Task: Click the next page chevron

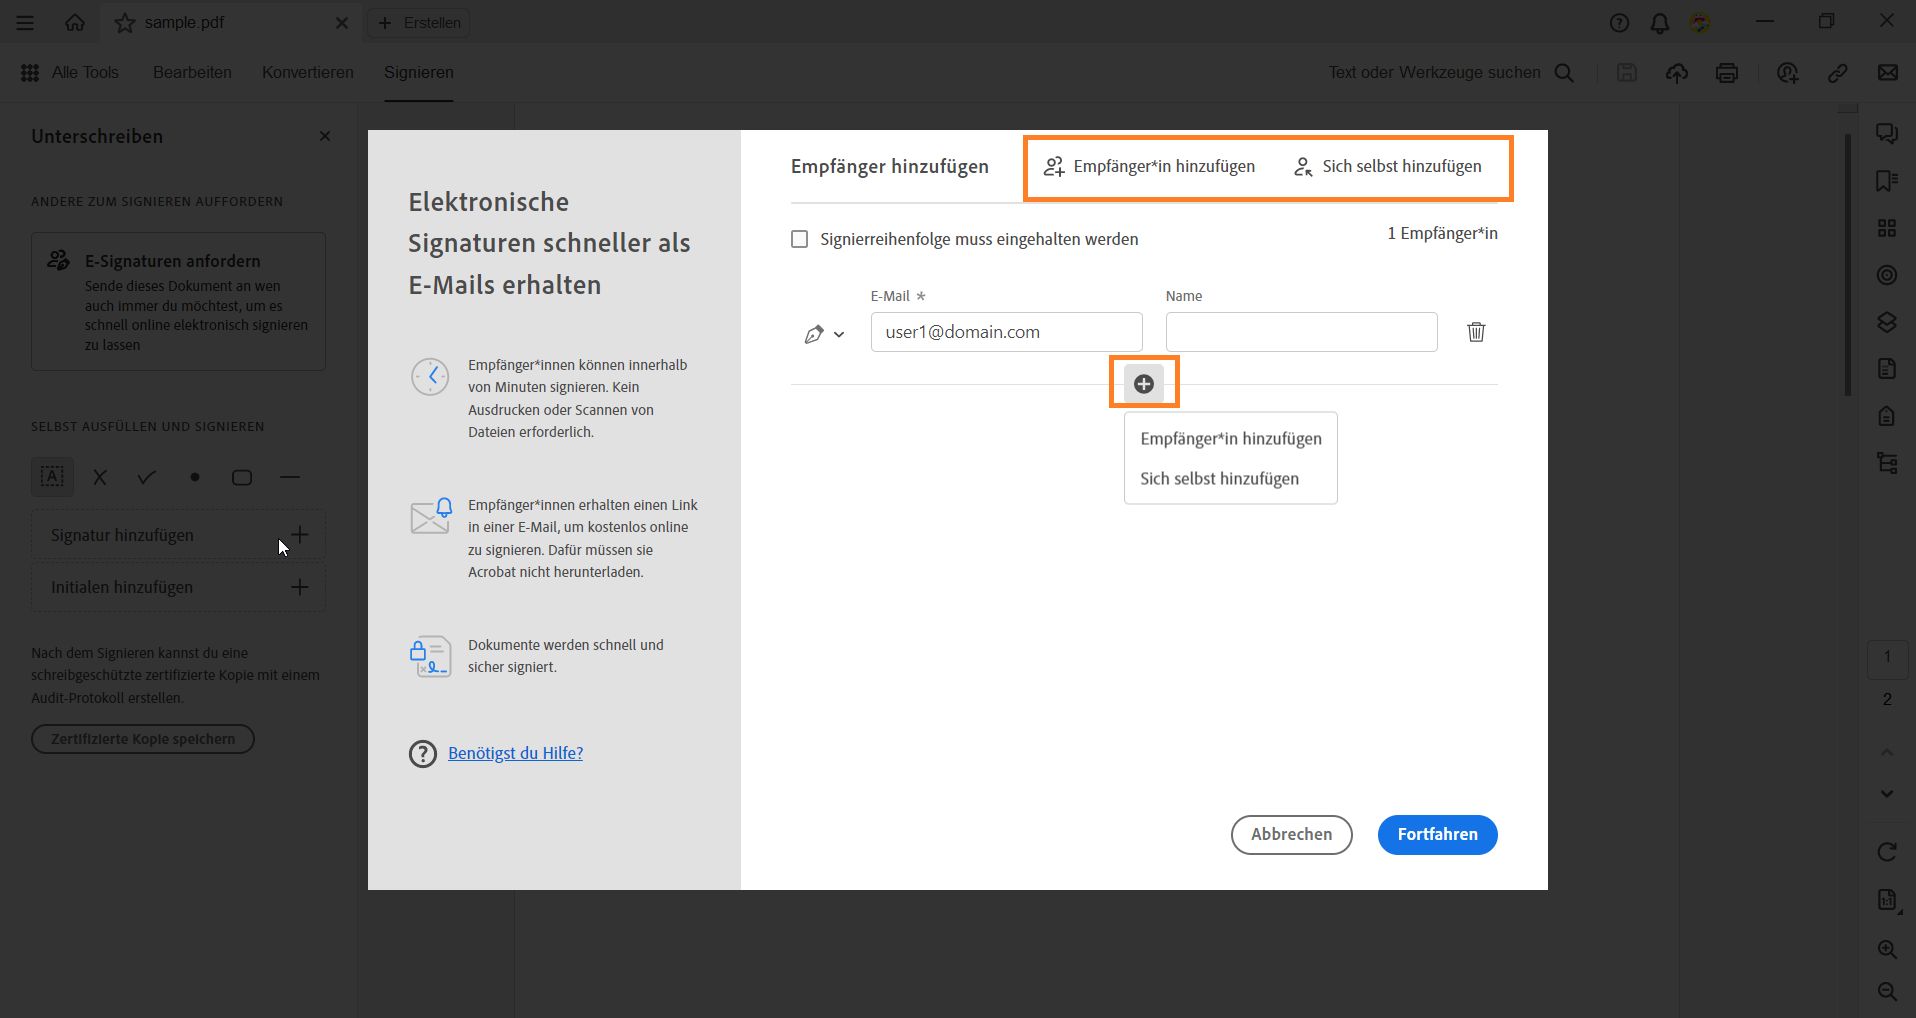Action: 1887,793
